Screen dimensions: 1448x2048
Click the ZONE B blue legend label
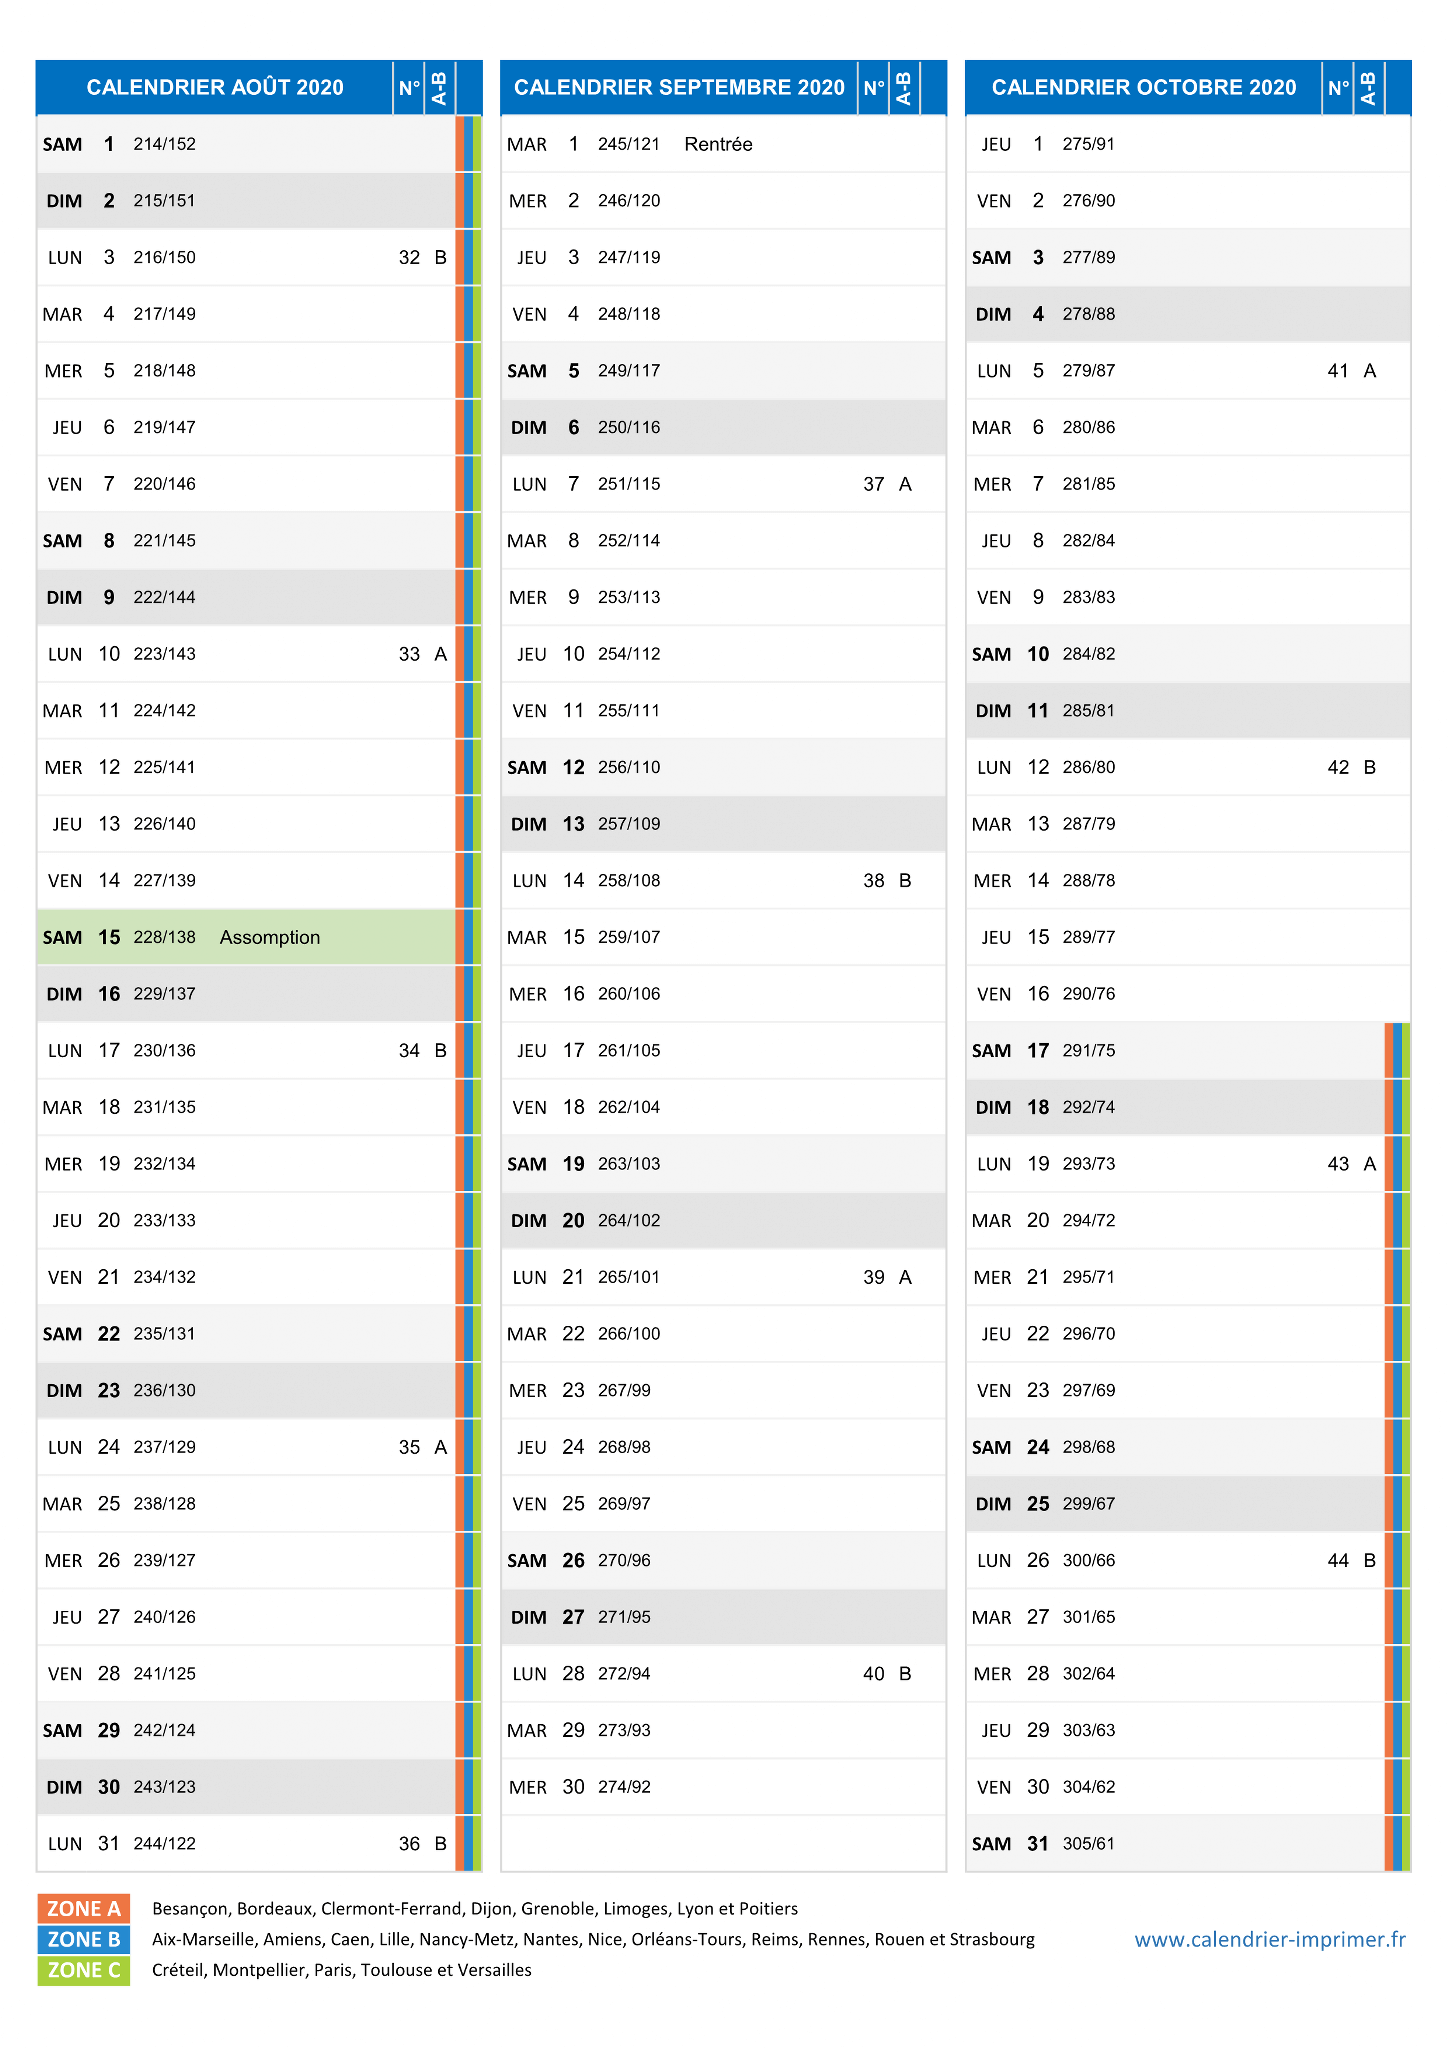pyautogui.click(x=84, y=1939)
